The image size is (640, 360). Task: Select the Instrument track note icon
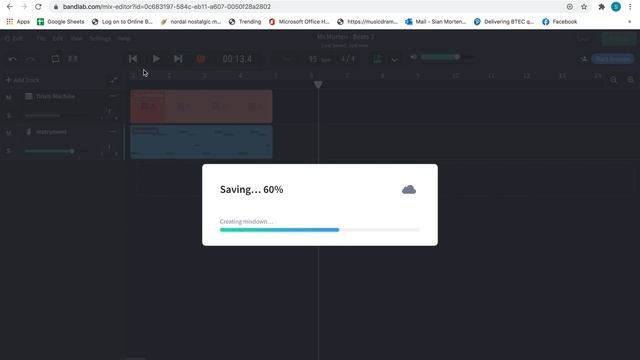[x=29, y=132]
